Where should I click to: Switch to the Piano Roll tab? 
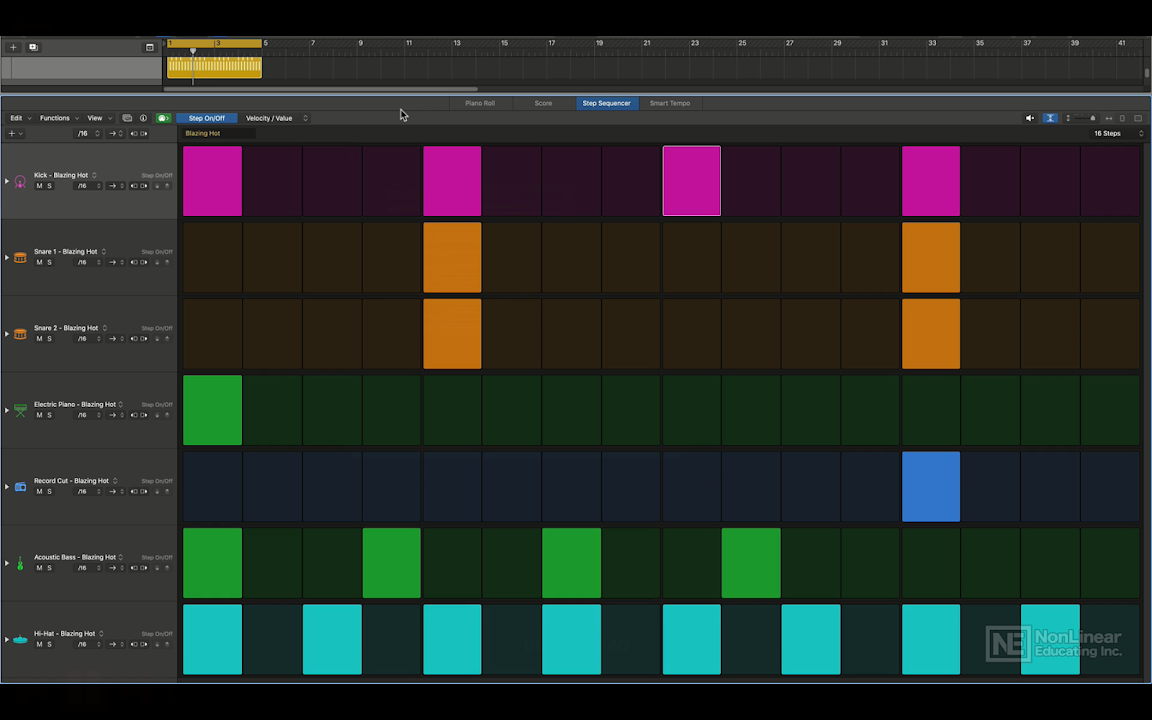[x=479, y=103]
